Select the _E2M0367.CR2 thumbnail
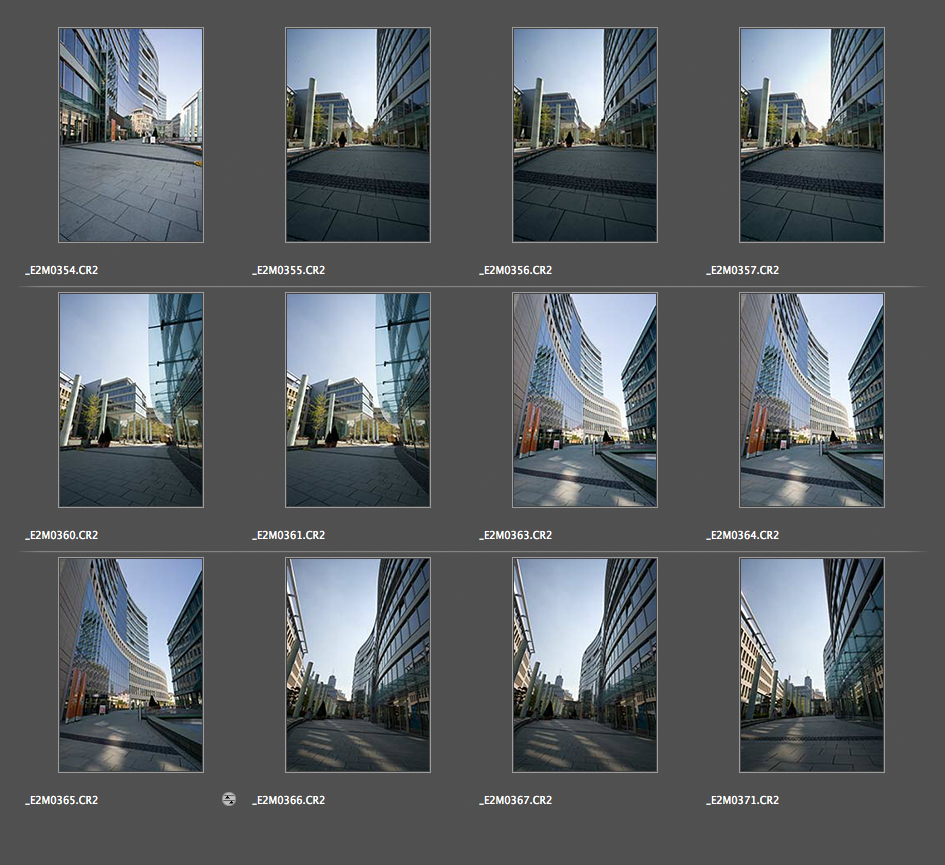 585,665
